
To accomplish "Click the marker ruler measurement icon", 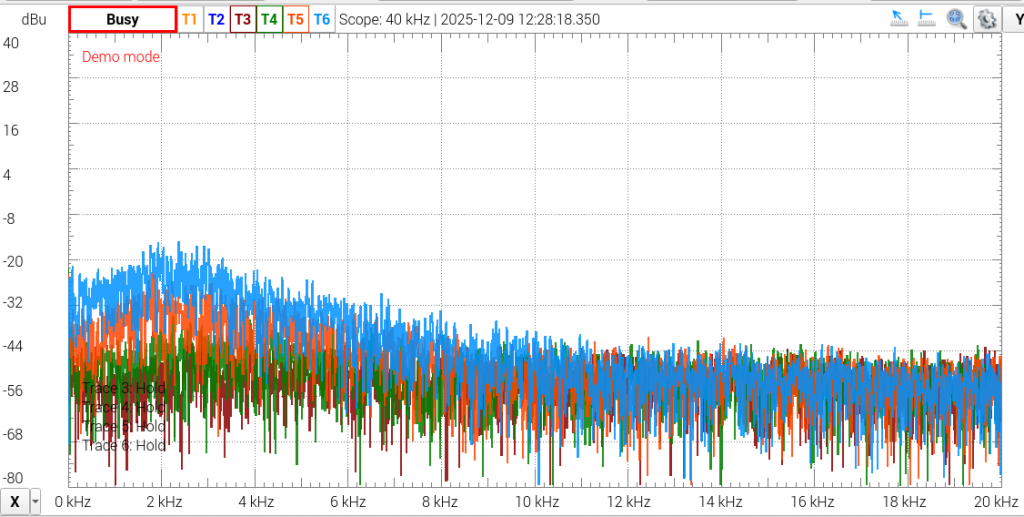I will tap(927, 18).
